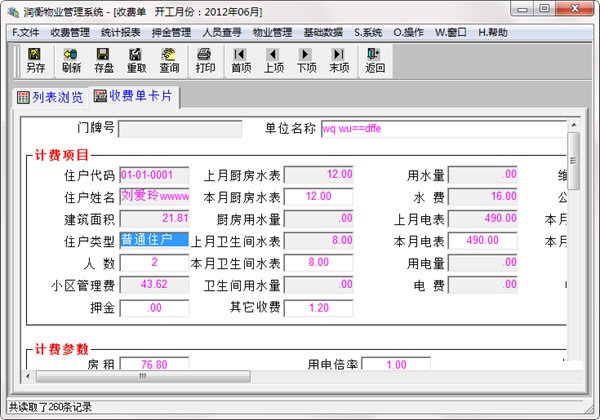
Task: Click the 房租 field showing 76.80
Action: tap(154, 364)
